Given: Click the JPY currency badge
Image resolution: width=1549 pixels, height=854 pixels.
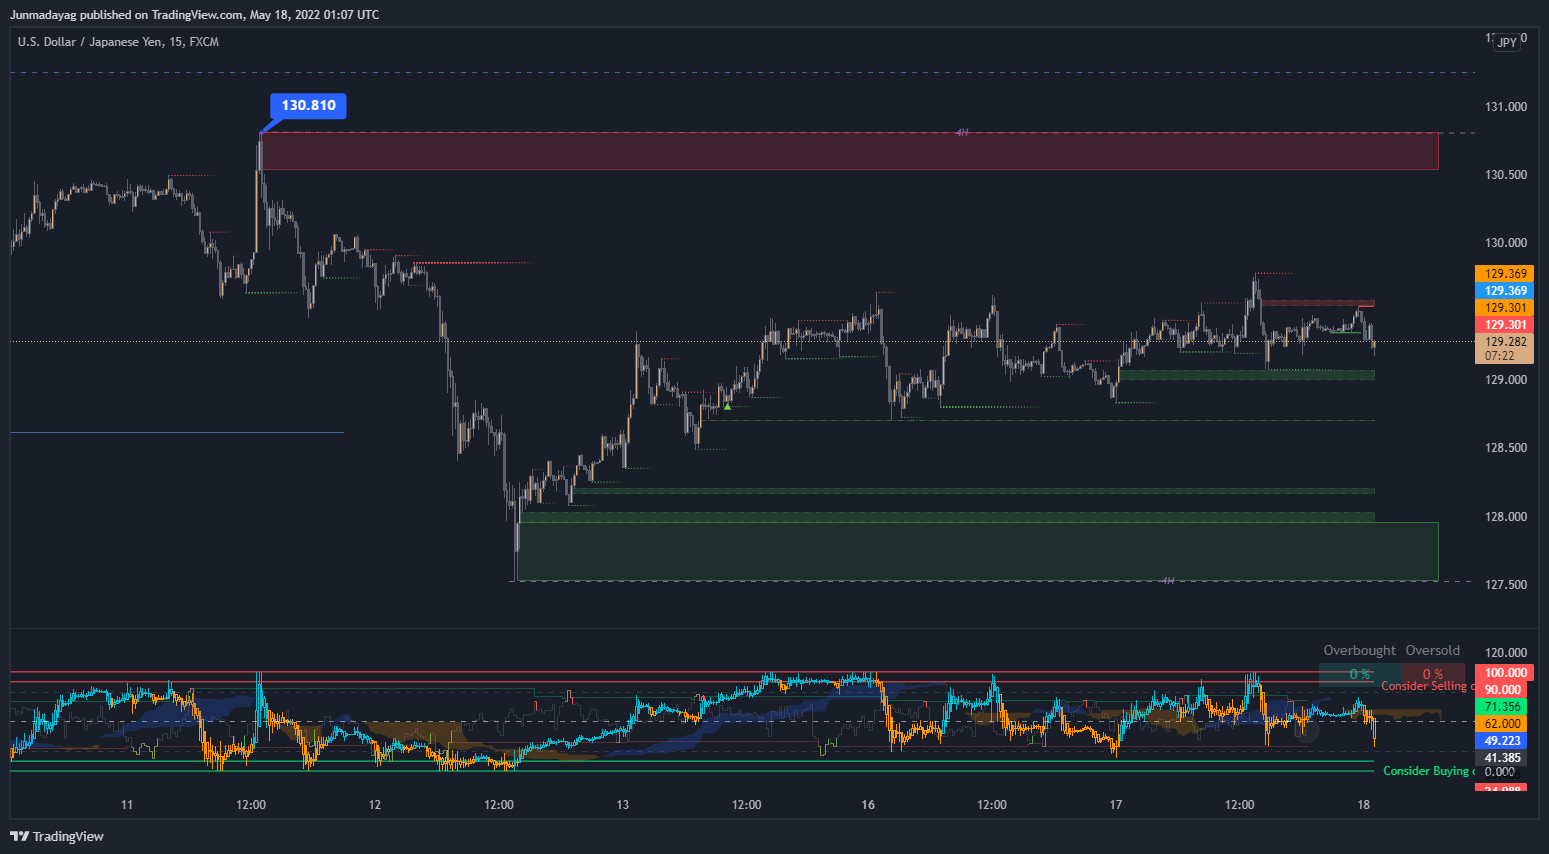Looking at the screenshot, I should 1506,43.
